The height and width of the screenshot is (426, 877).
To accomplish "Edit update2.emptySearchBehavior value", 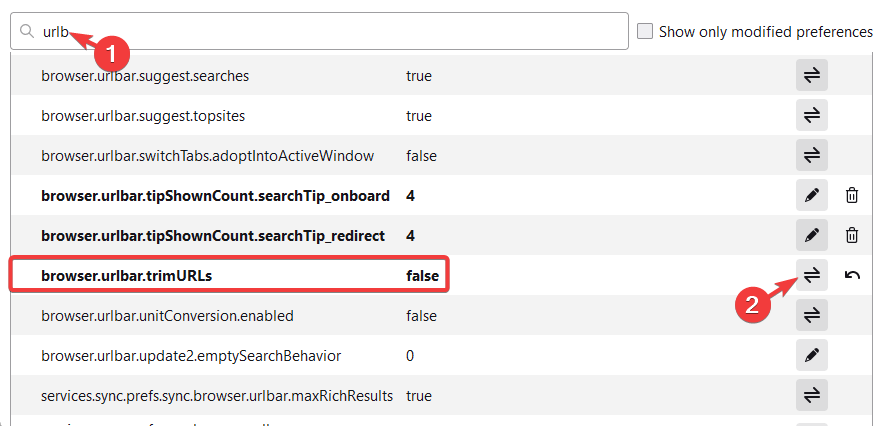I will tap(812, 355).
